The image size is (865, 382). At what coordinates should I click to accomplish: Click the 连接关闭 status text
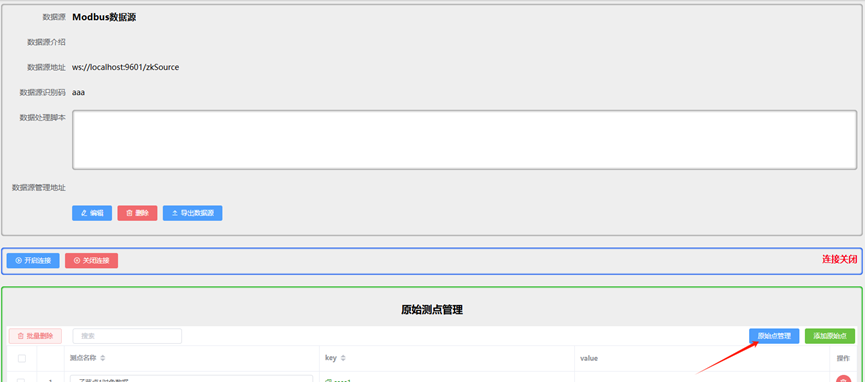click(x=840, y=259)
